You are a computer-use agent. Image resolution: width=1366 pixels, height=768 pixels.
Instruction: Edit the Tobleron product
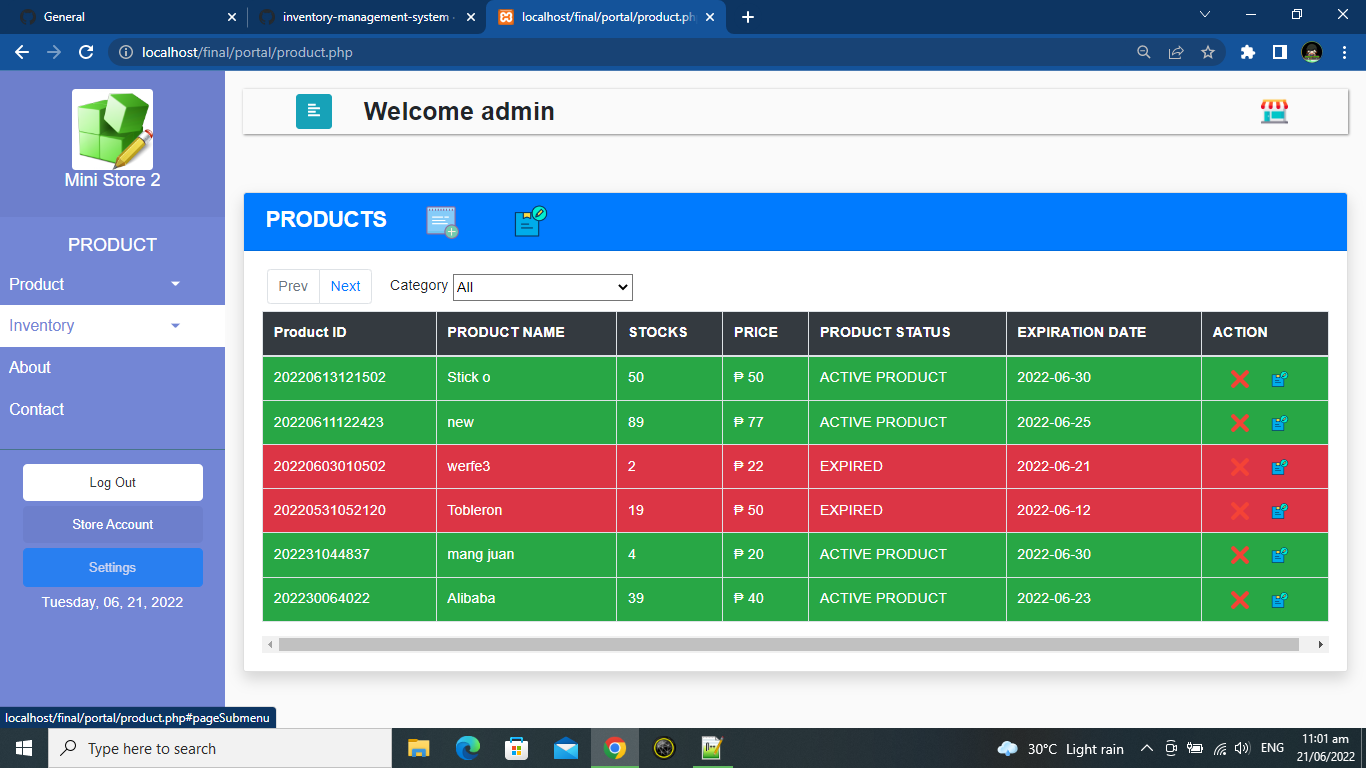pos(1279,511)
